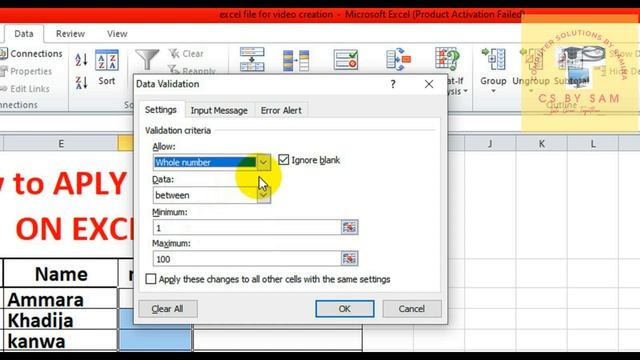Open the Sort dialog button
This screenshot has width=640, height=360.
point(107,67)
